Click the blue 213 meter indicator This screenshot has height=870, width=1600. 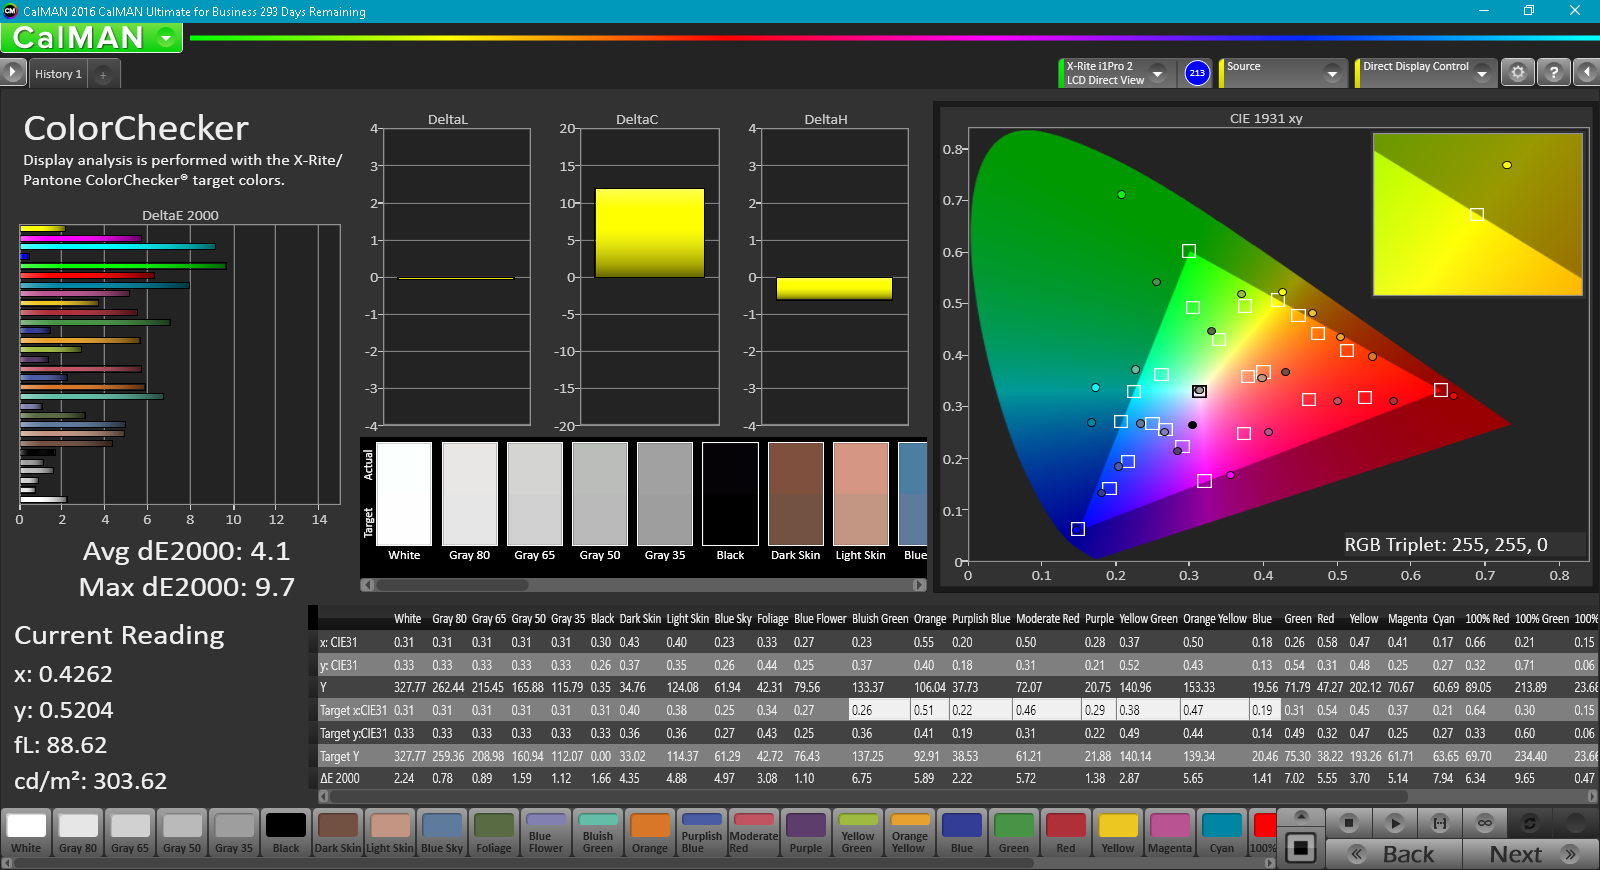tap(1197, 73)
